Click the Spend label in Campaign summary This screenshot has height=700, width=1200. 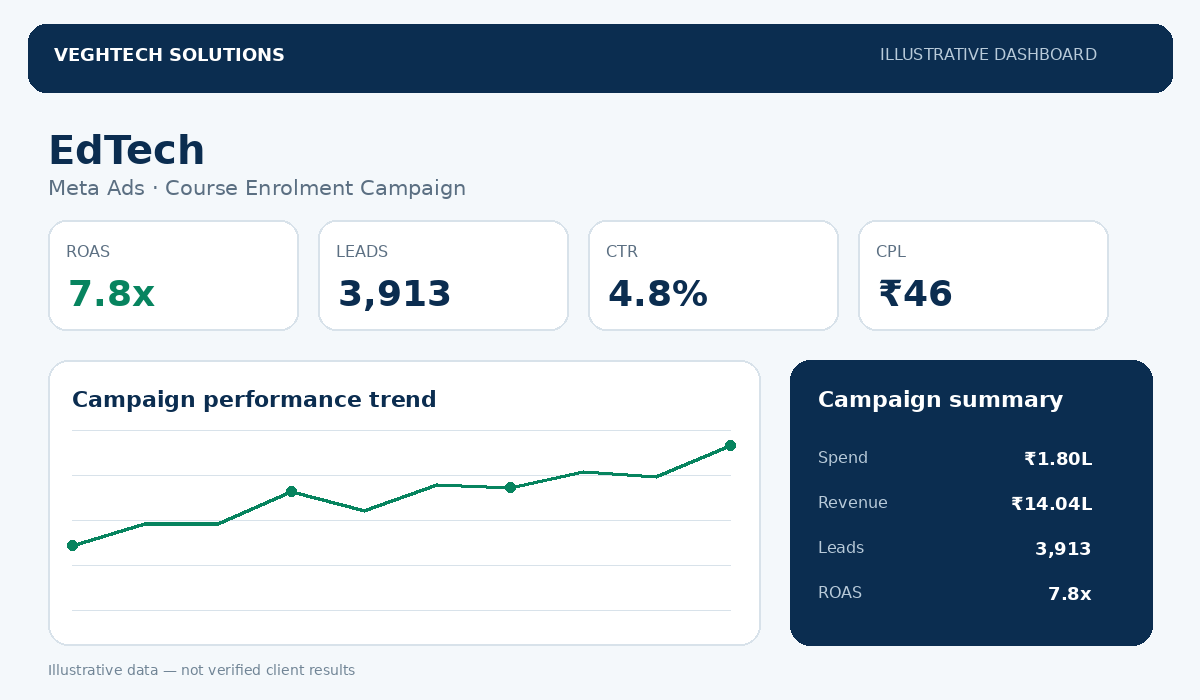843,458
